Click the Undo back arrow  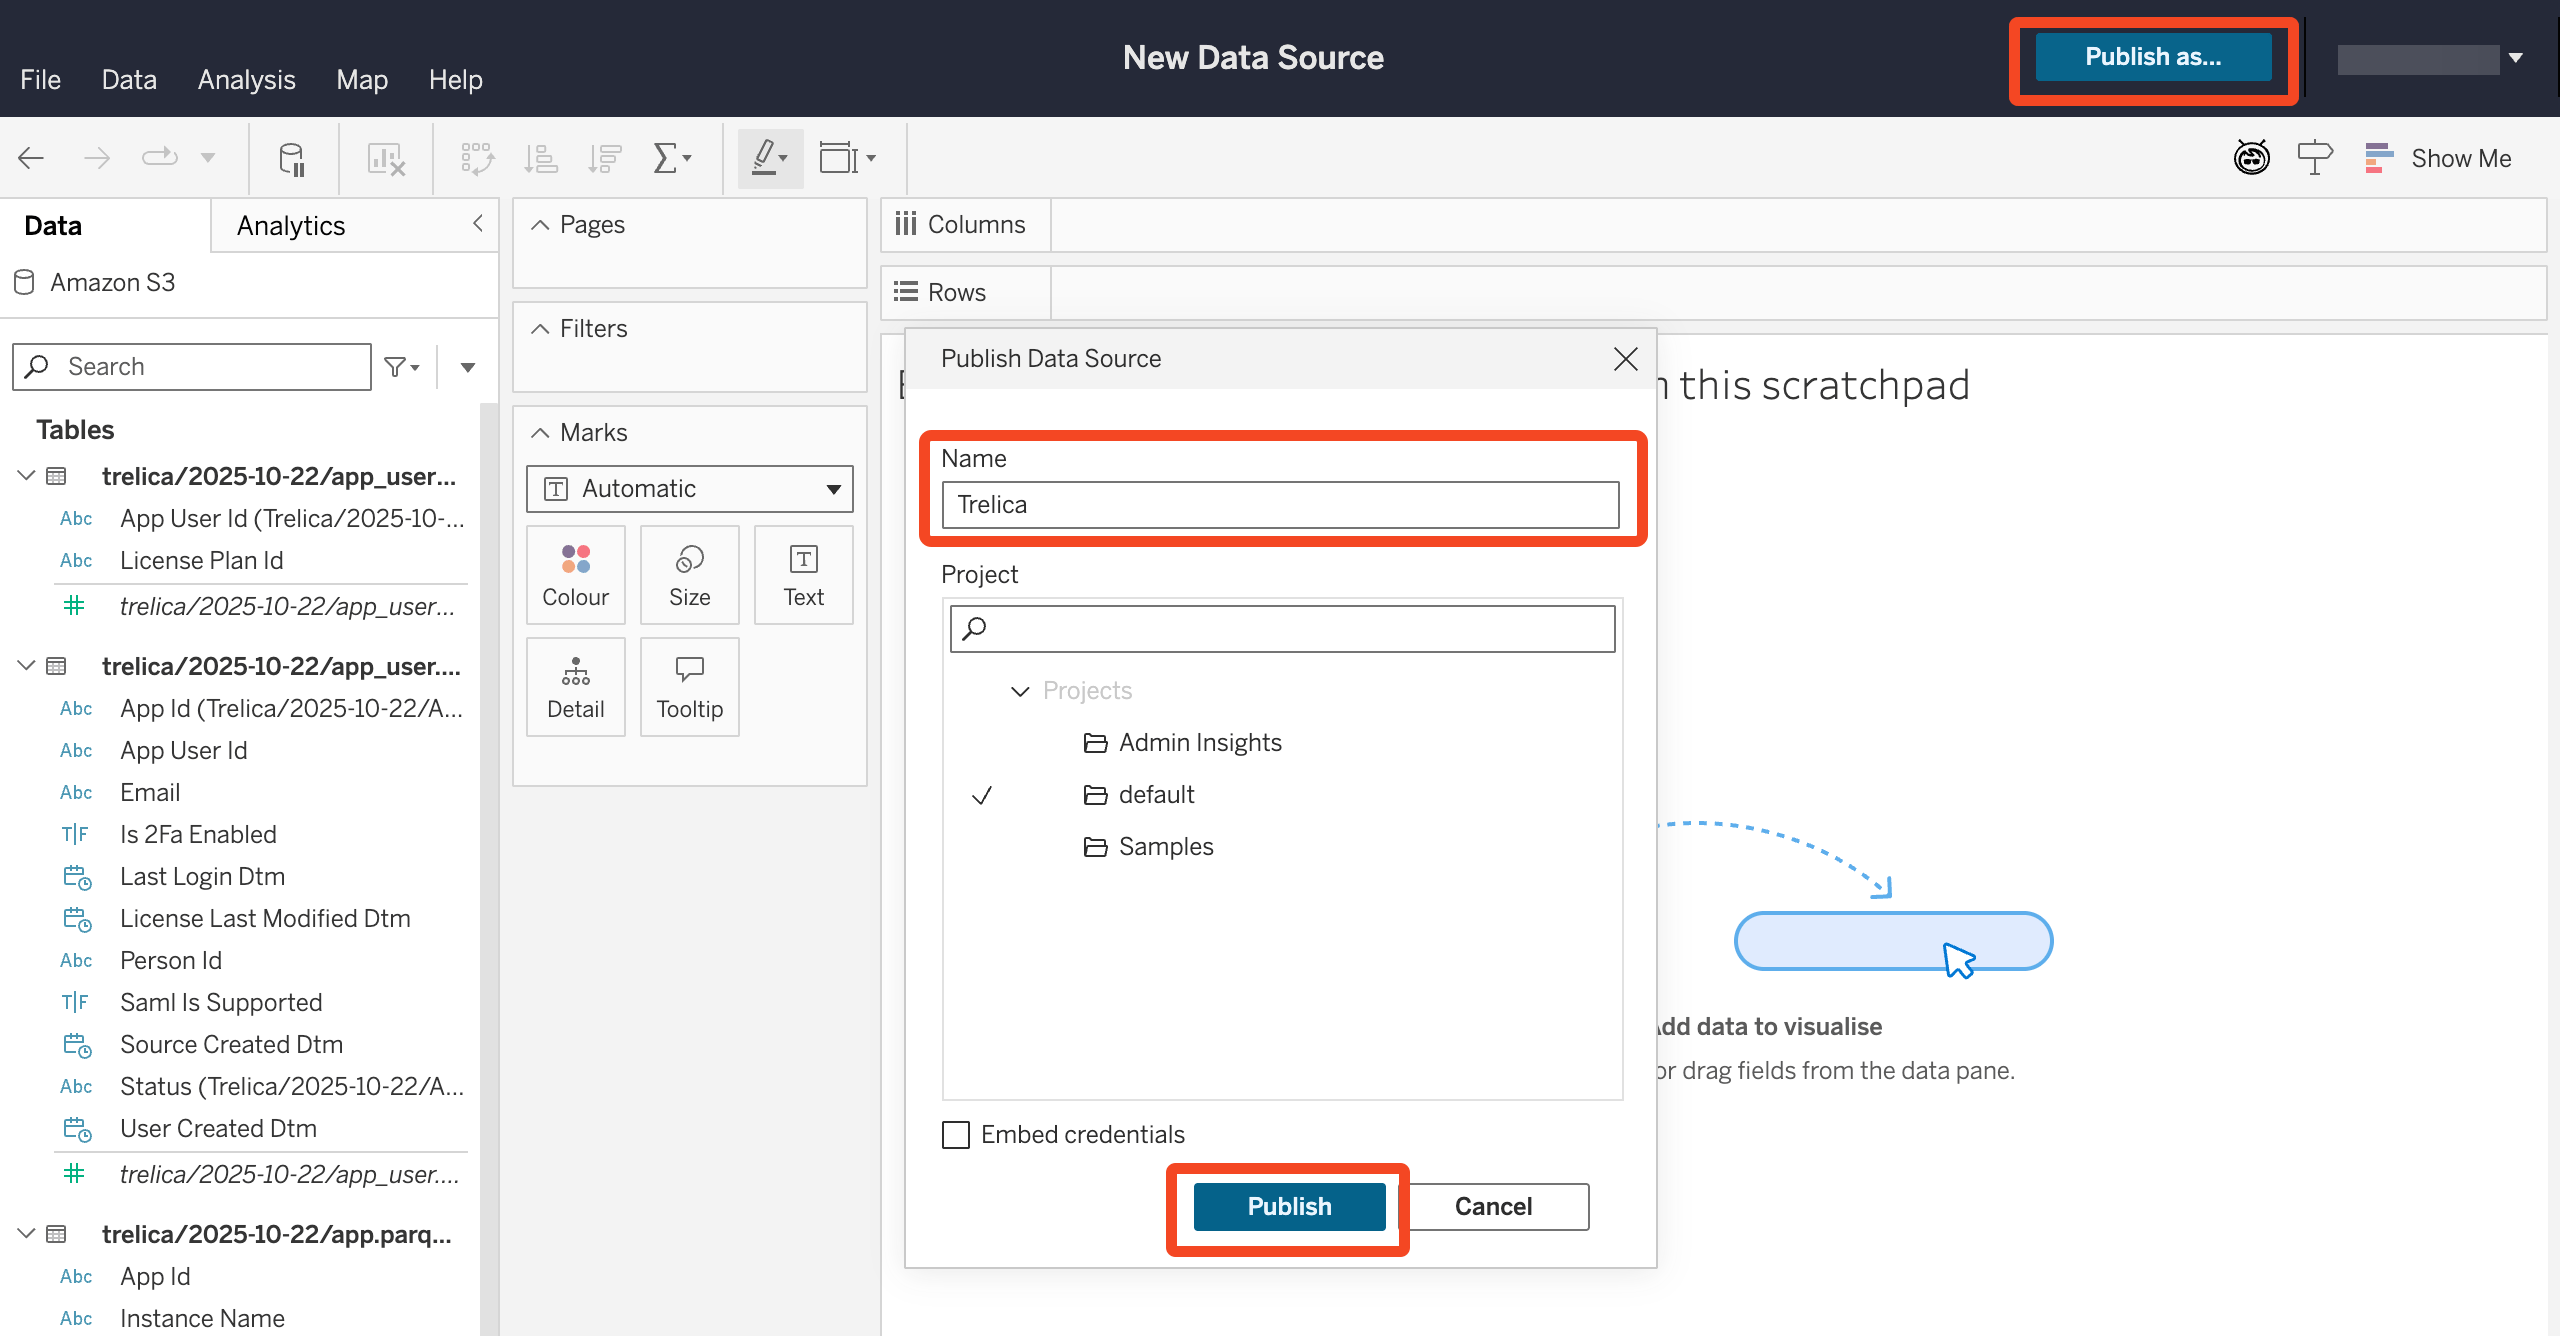tap(32, 158)
